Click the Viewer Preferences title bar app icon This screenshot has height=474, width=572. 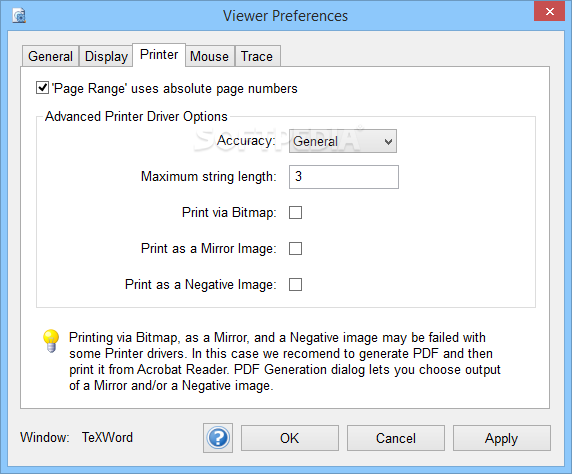[19, 16]
